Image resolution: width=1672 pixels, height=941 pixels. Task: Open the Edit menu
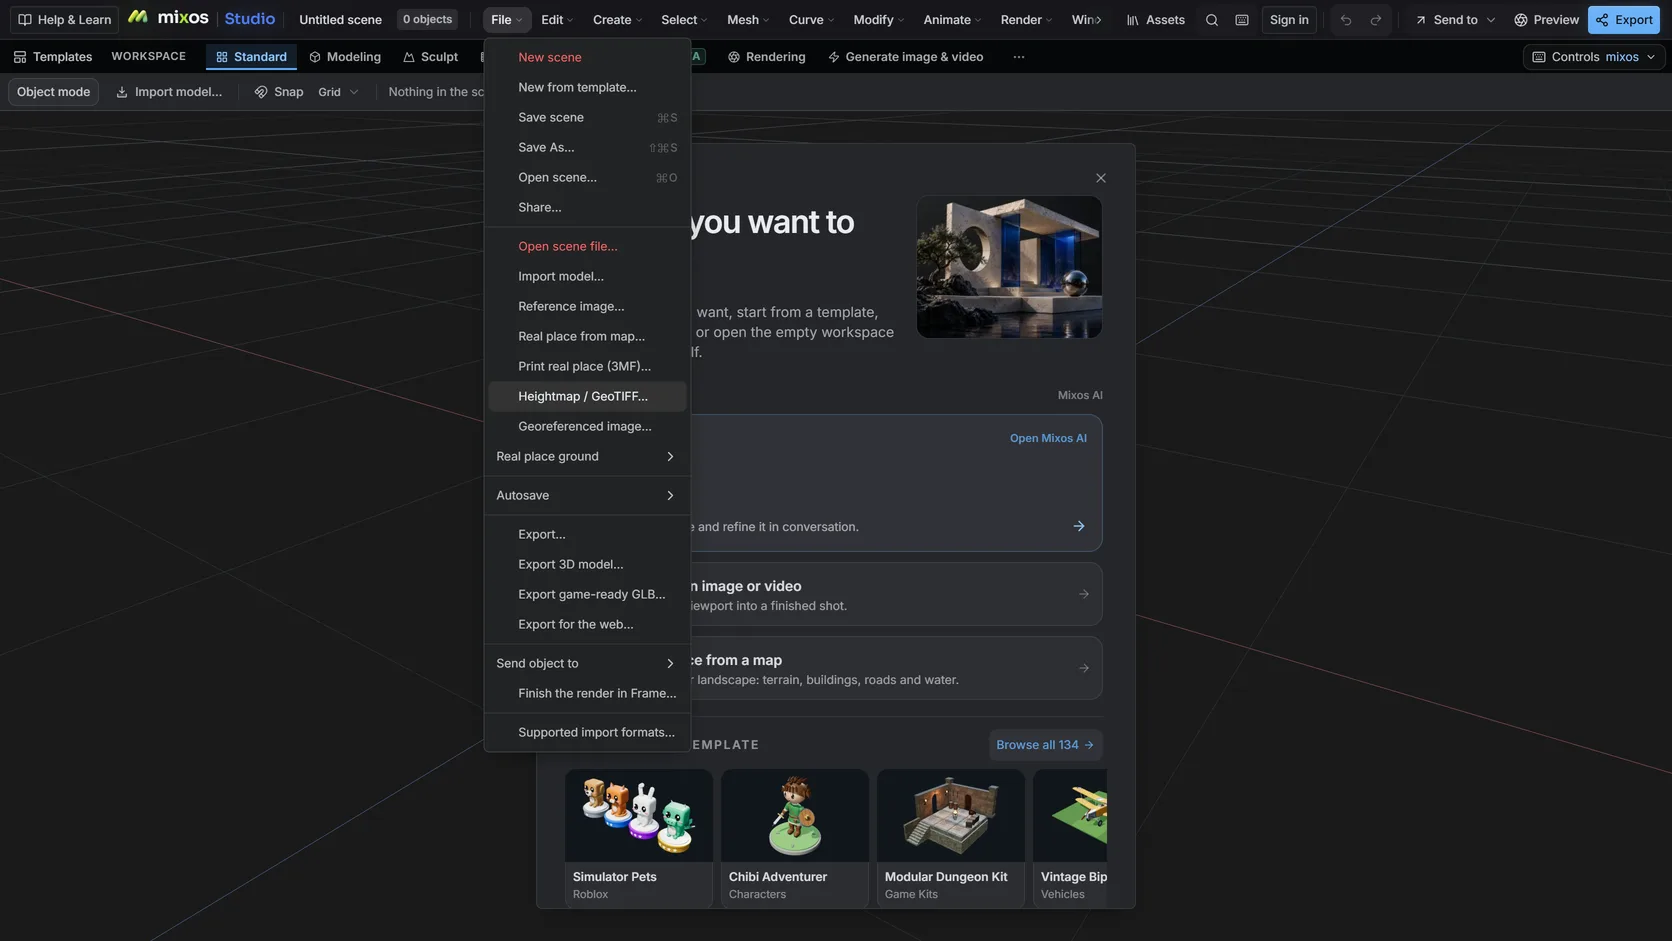coord(558,20)
